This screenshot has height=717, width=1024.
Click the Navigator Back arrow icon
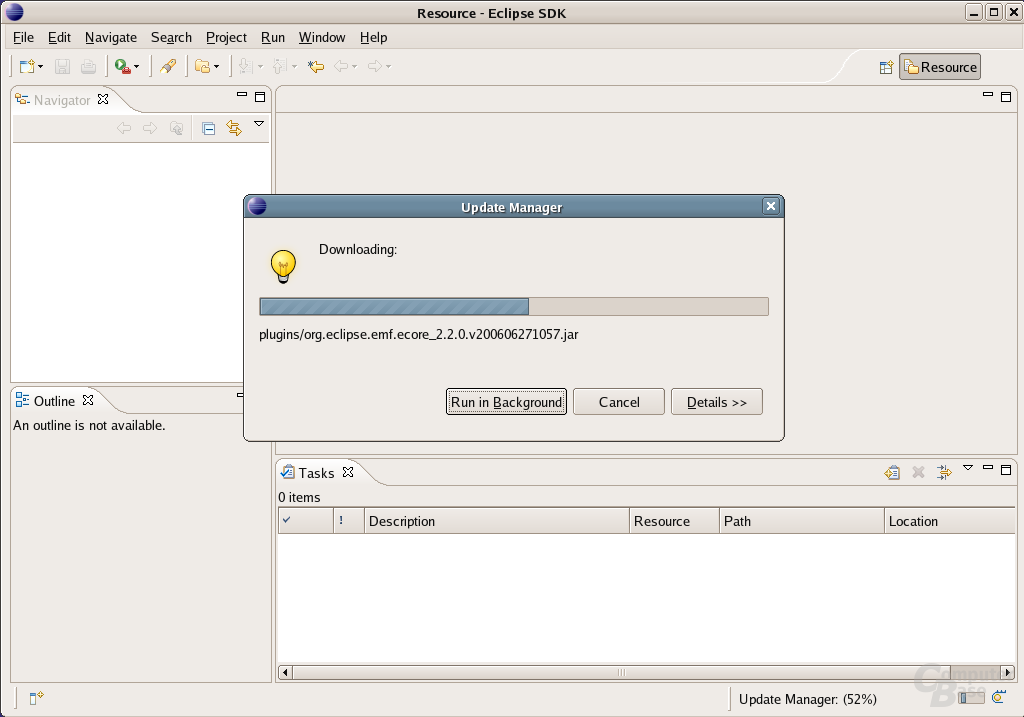pos(124,128)
